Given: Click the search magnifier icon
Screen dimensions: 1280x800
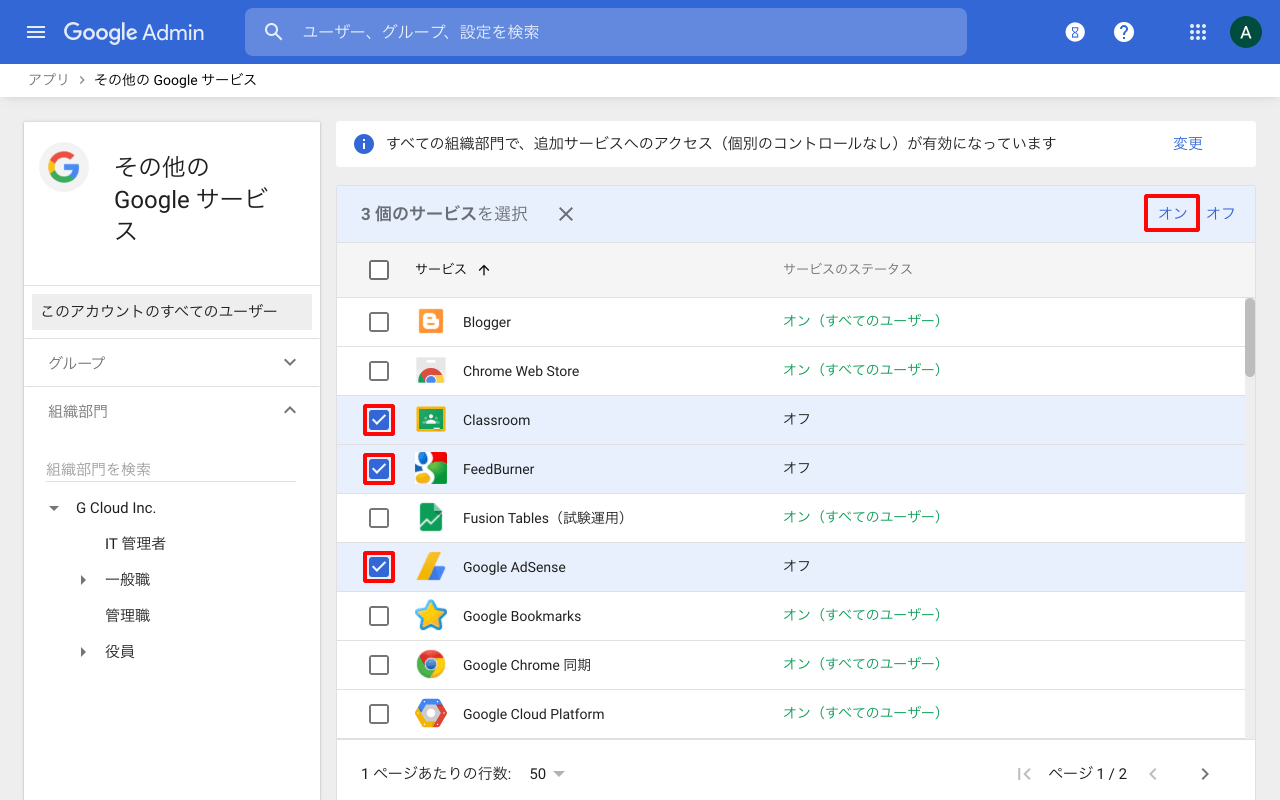Looking at the screenshot, I should [274, 32].
